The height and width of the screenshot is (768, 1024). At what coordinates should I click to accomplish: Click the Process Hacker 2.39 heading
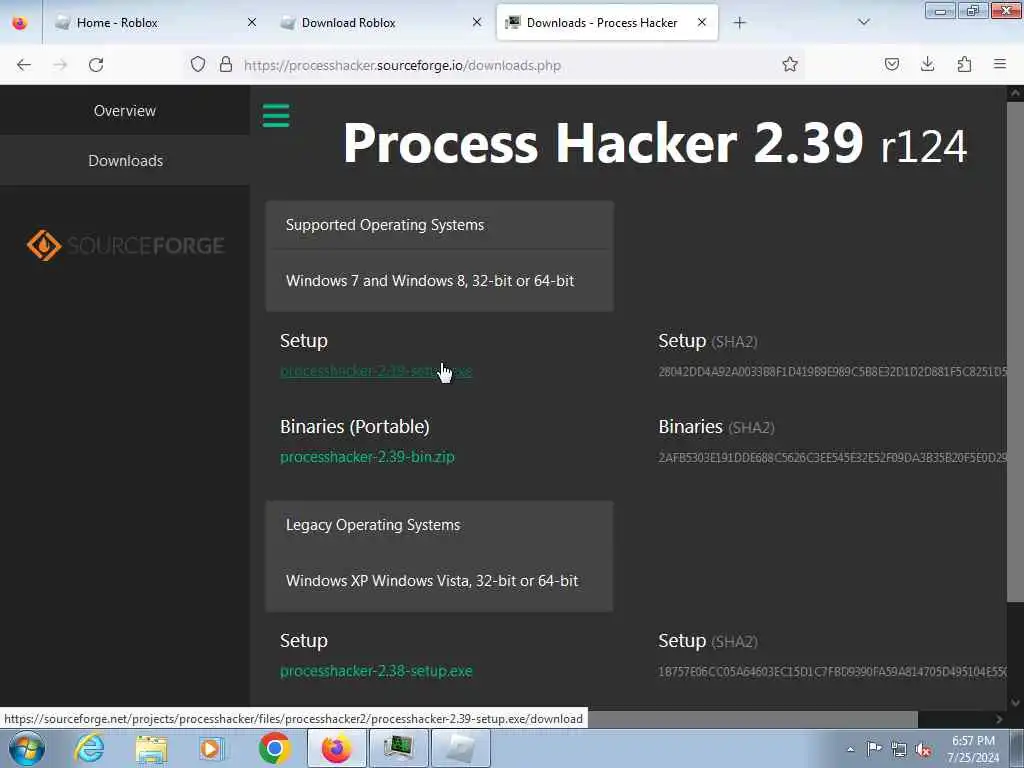tap(654, 143)
